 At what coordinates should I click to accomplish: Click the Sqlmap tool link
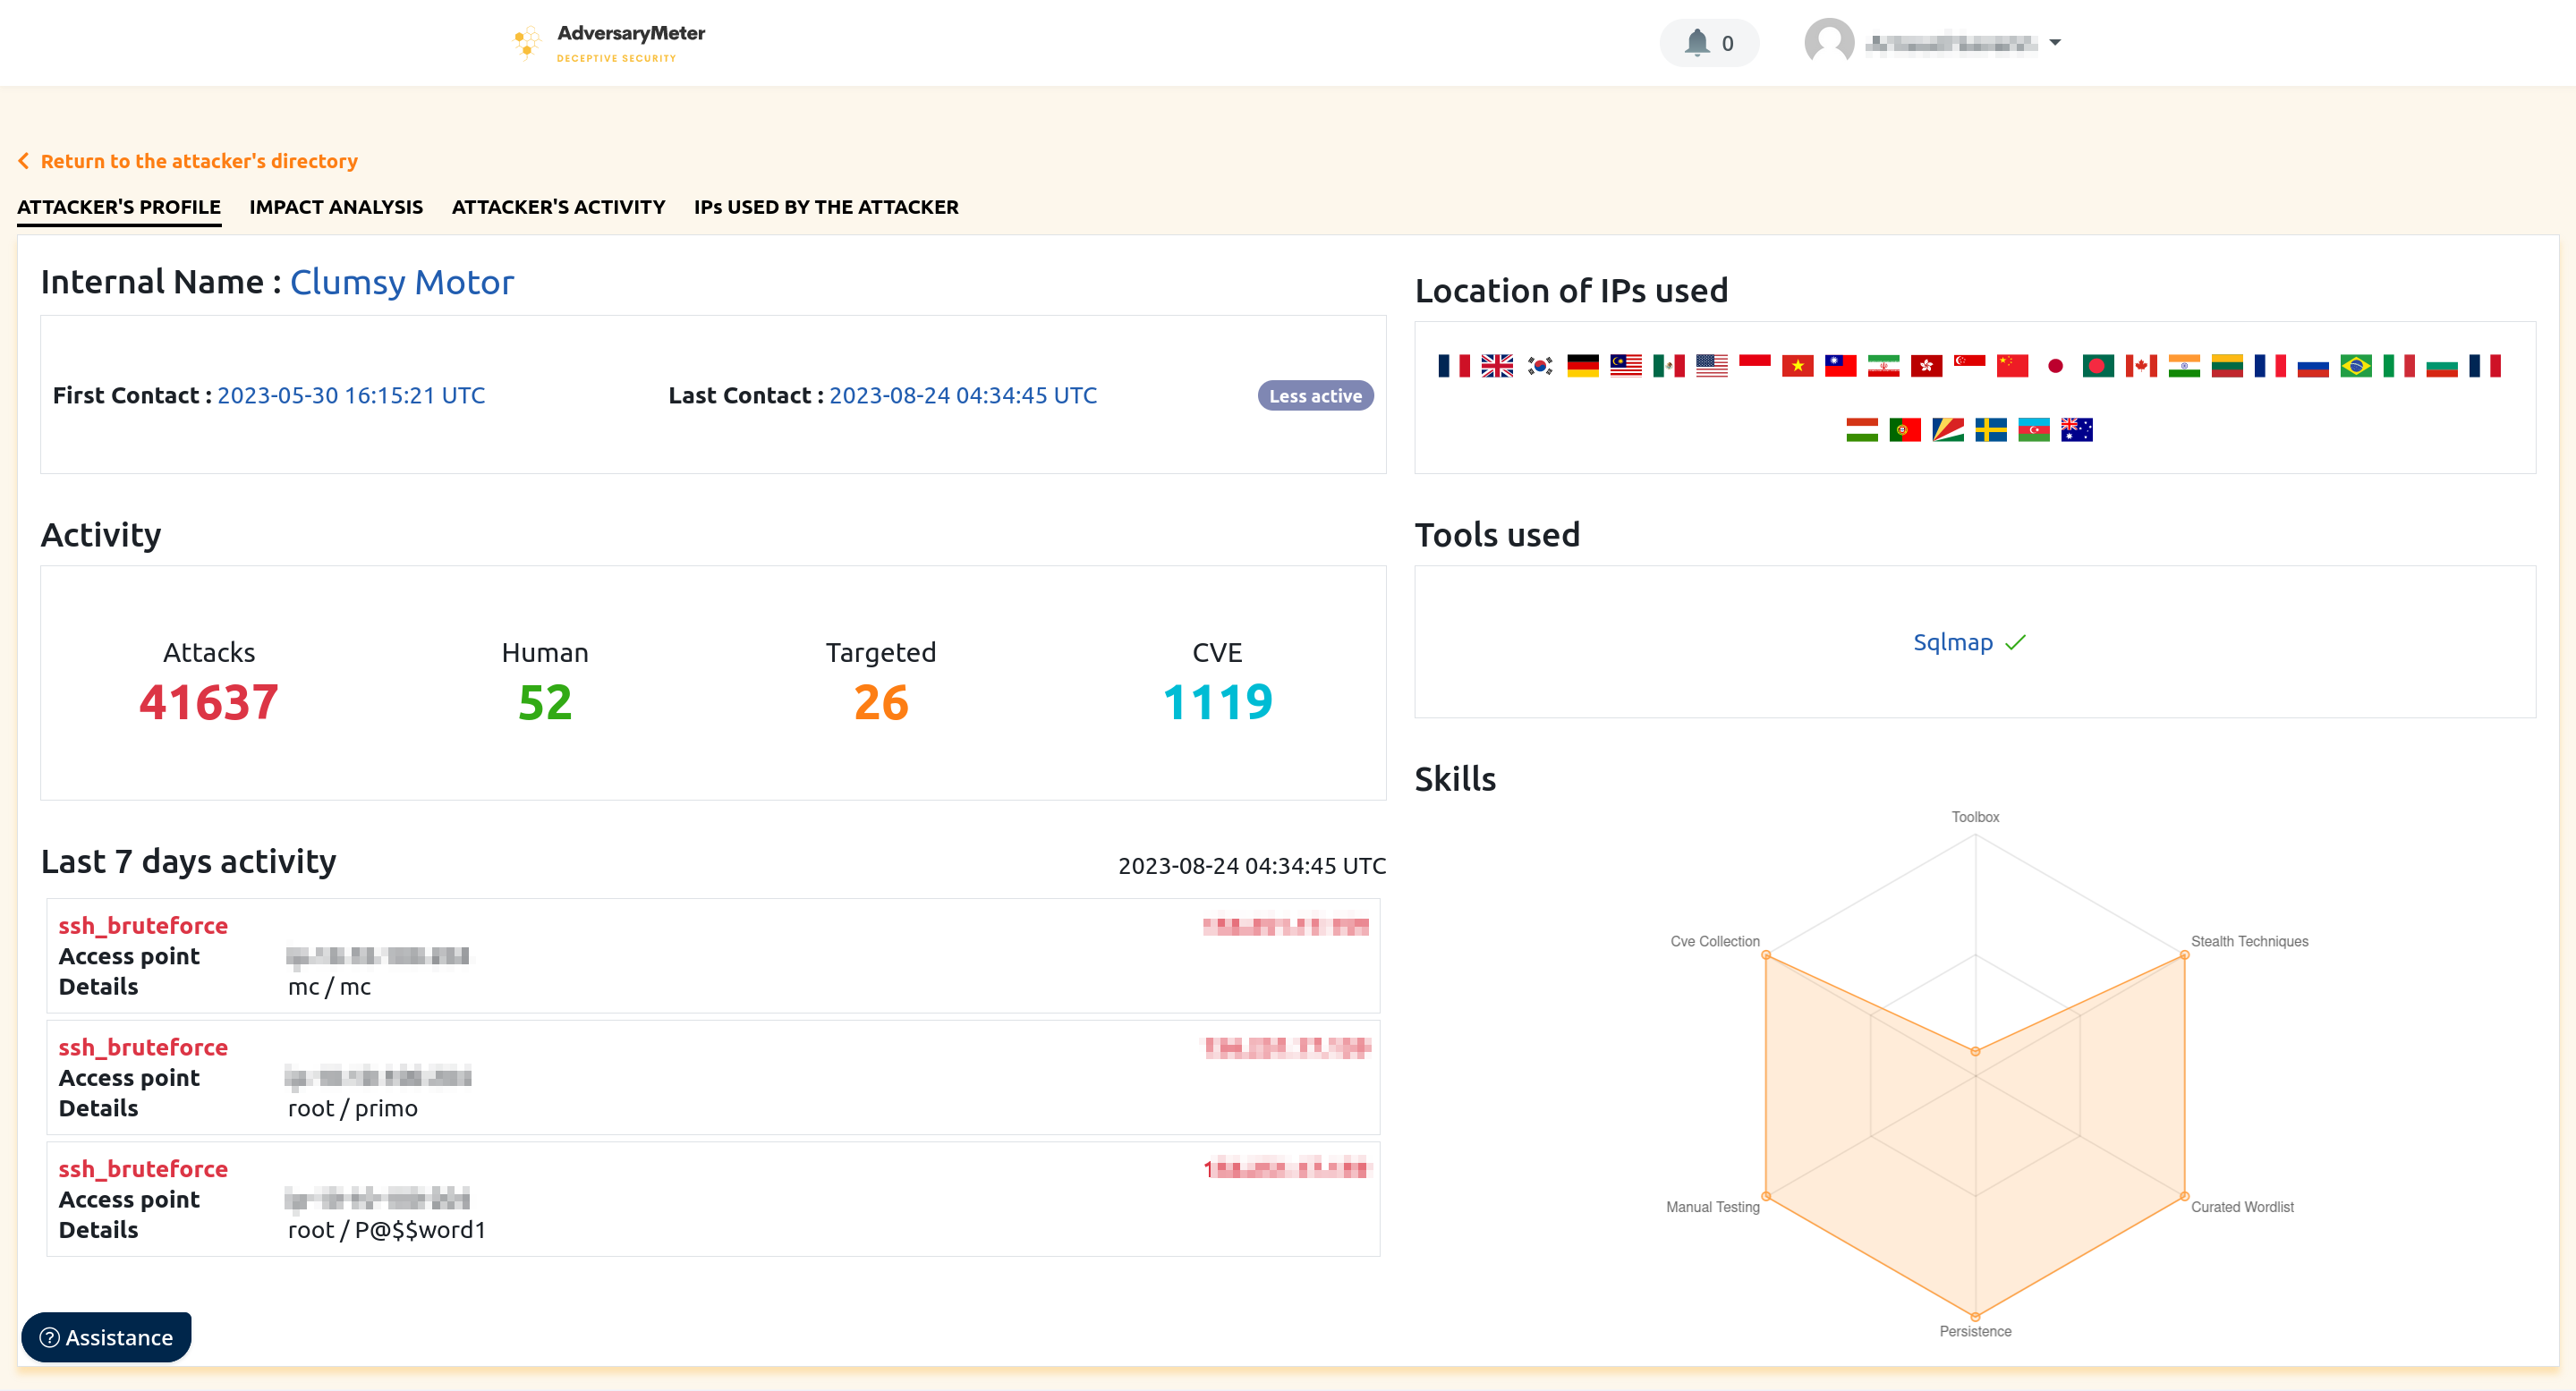1953,642
